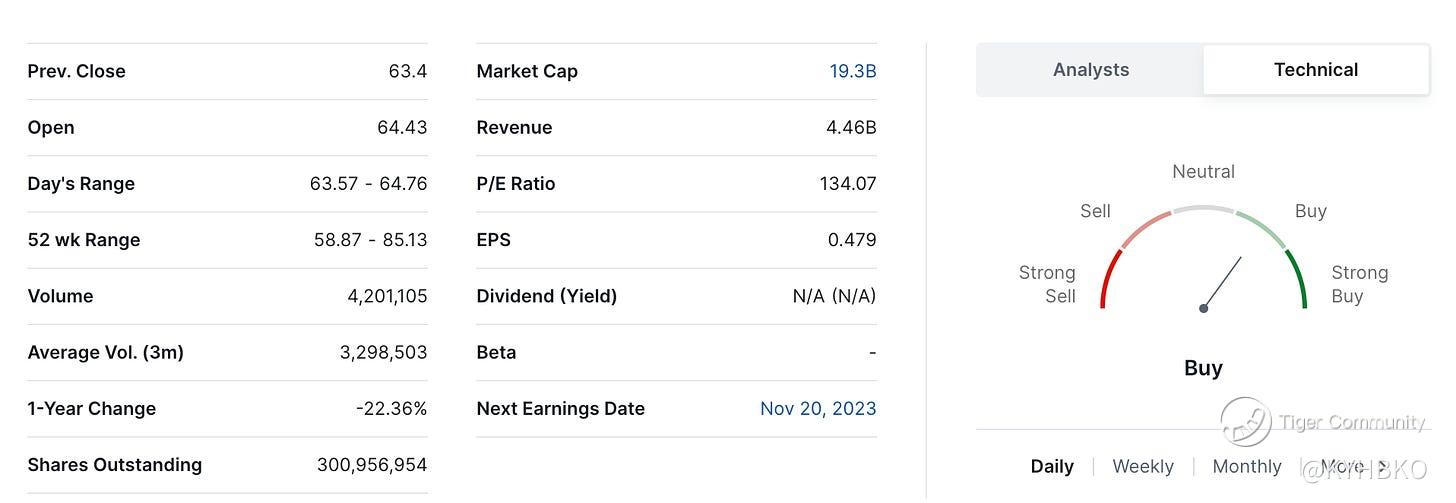This screenshot has width=1456, height=503.
Task: Click the 52 wk Range label
Action: tap(83, 240)
